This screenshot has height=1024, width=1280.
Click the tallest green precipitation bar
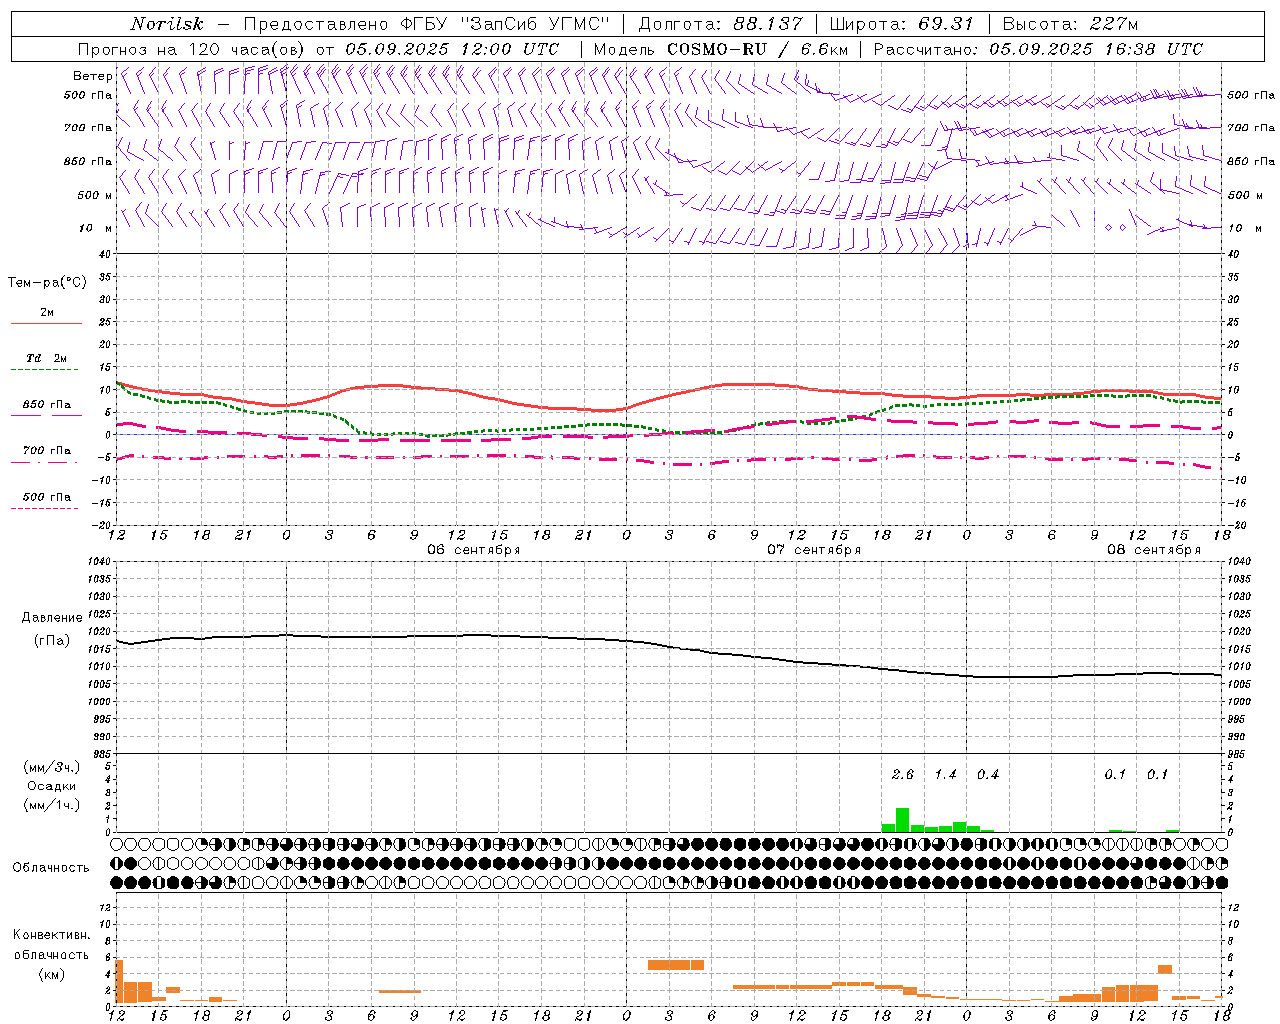902,820
